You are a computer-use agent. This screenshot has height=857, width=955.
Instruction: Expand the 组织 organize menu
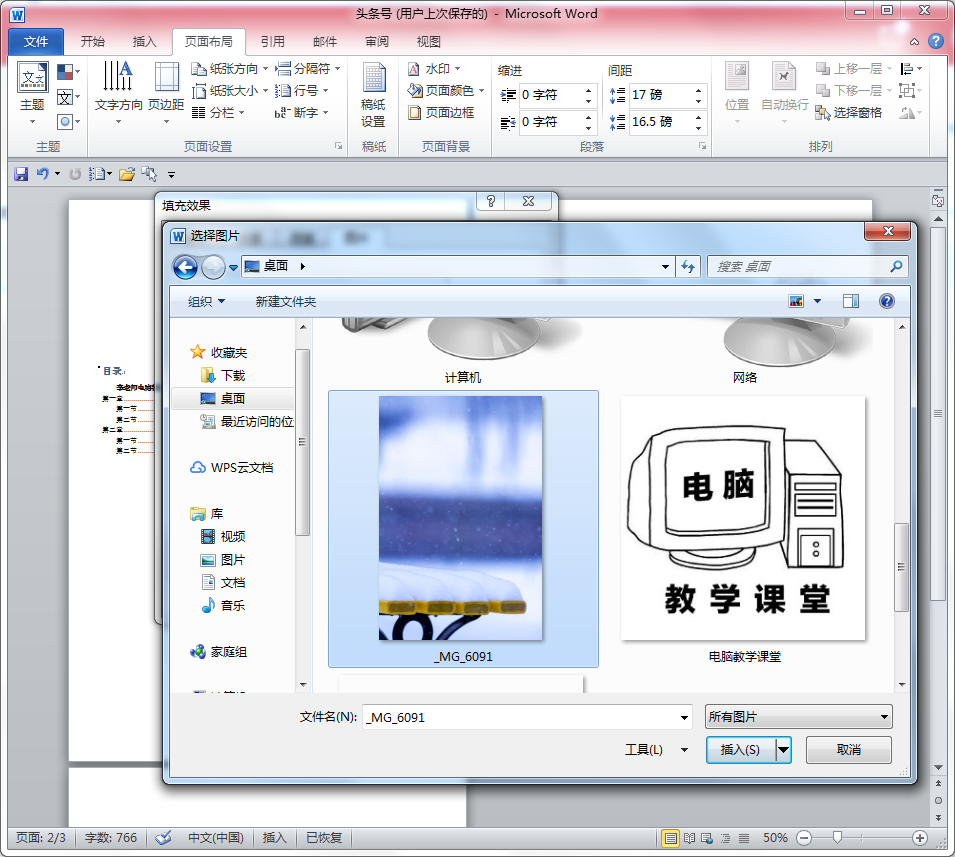click(x=206, y=301)
